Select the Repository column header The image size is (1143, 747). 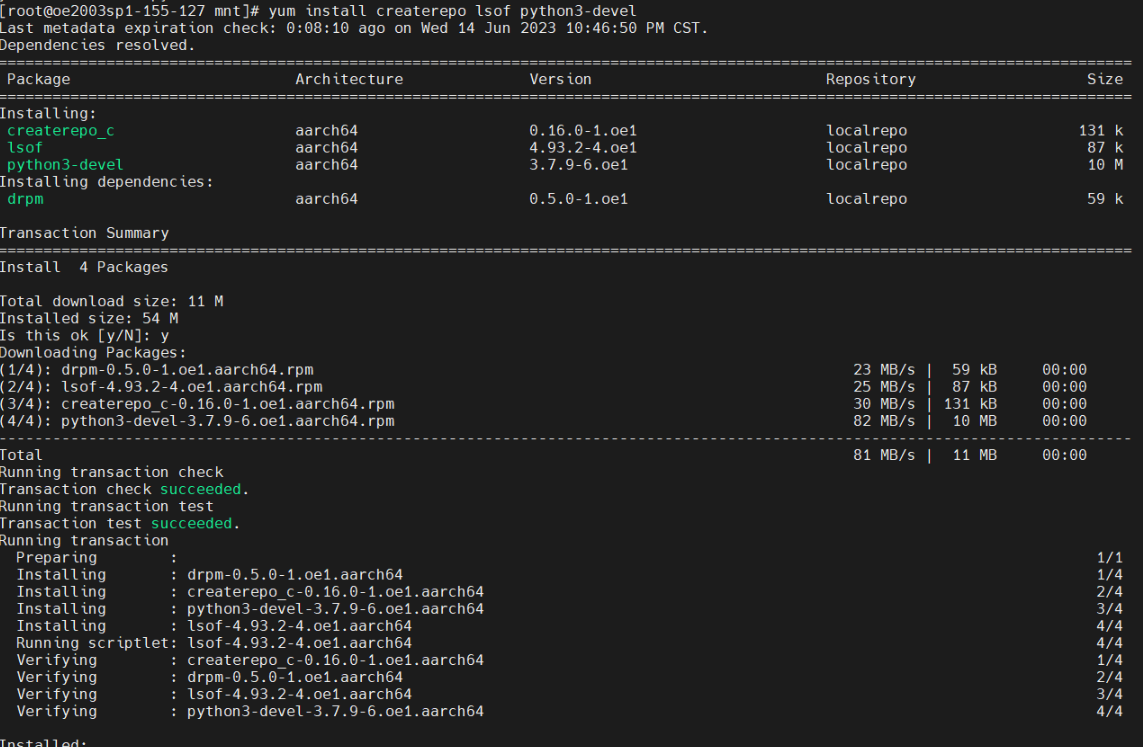[x=870, y=79]
